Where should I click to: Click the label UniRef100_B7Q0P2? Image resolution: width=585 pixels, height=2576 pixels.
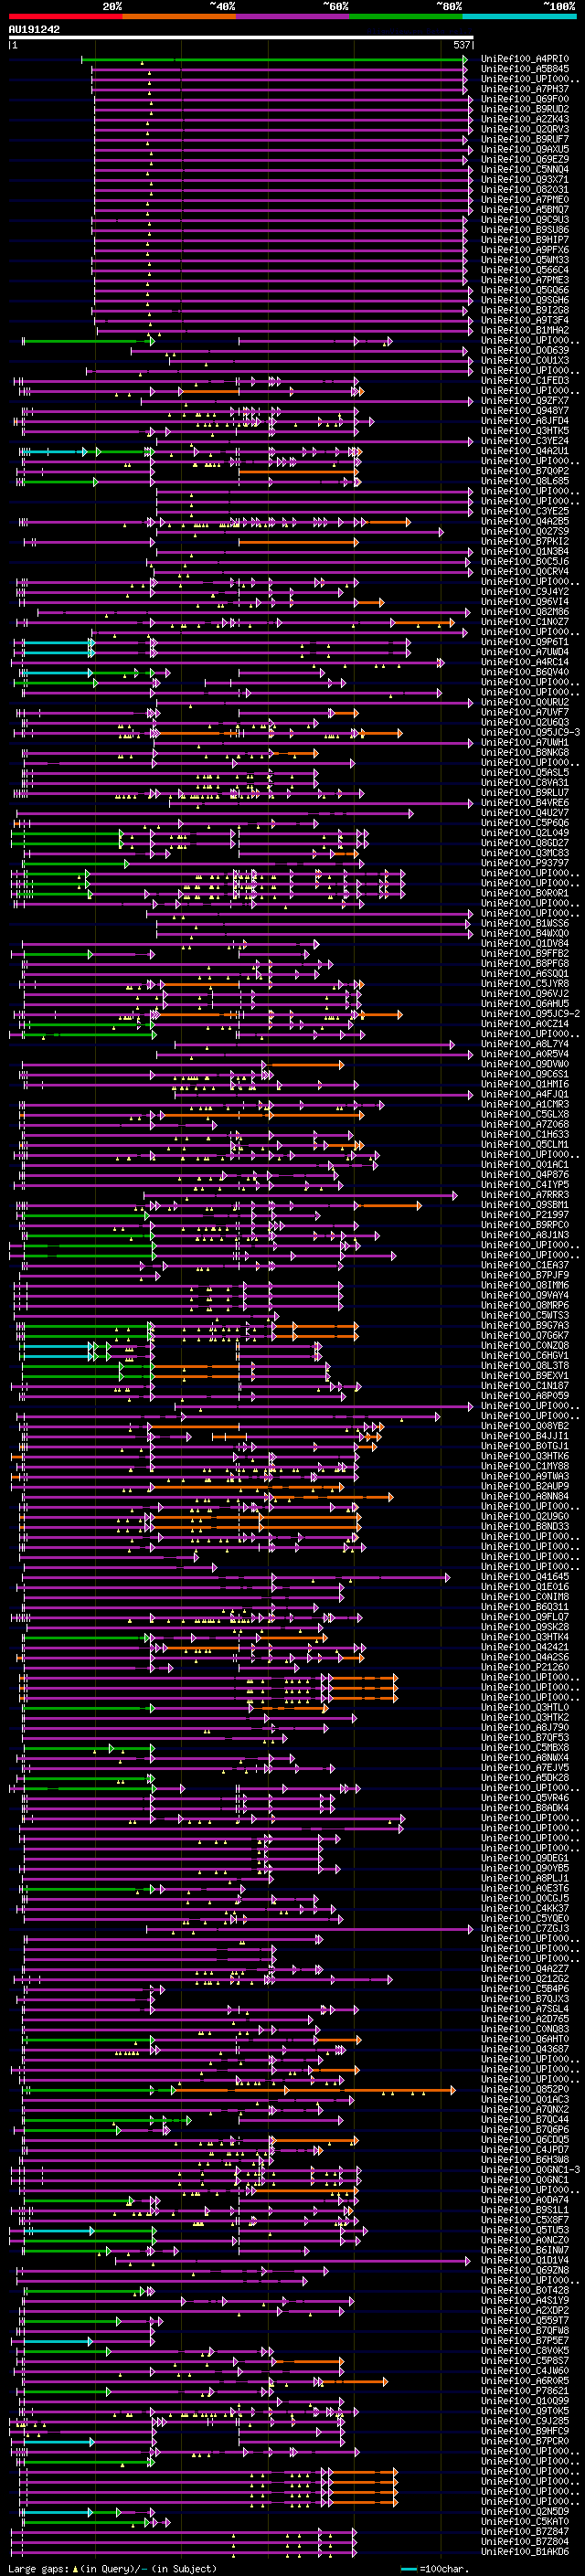[x=525, y=471]
